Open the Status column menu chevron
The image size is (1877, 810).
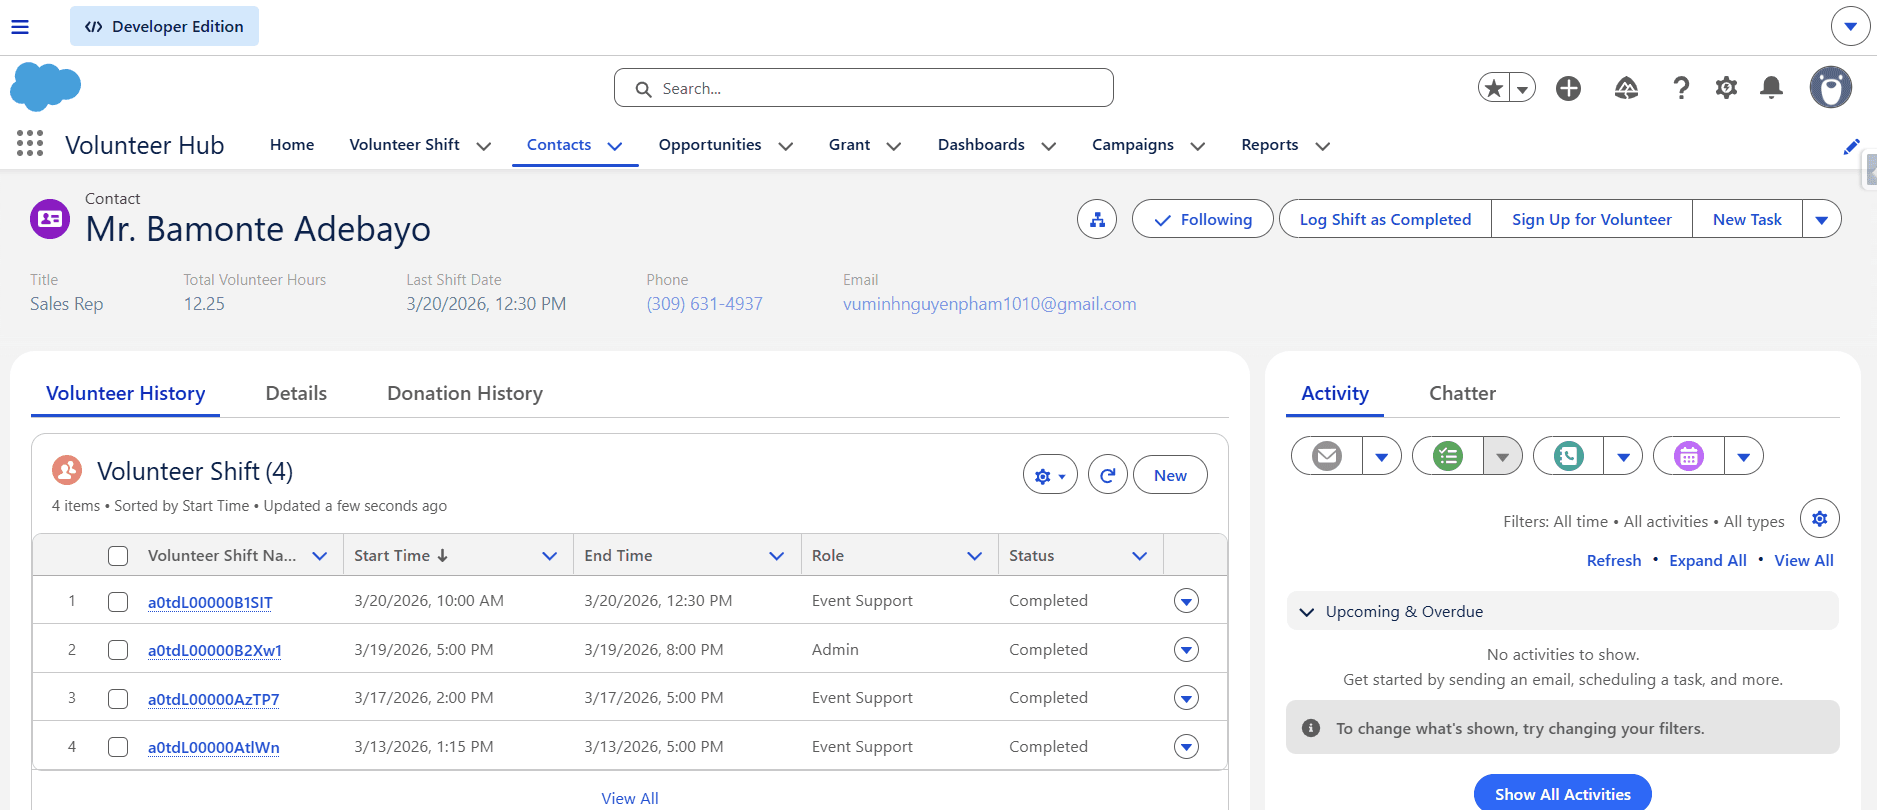coord(1139,556)
